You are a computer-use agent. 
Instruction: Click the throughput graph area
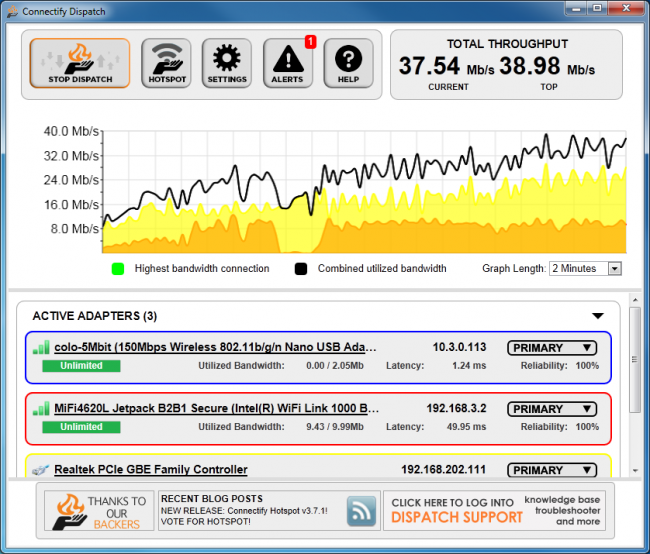click(x=364, y=192)
